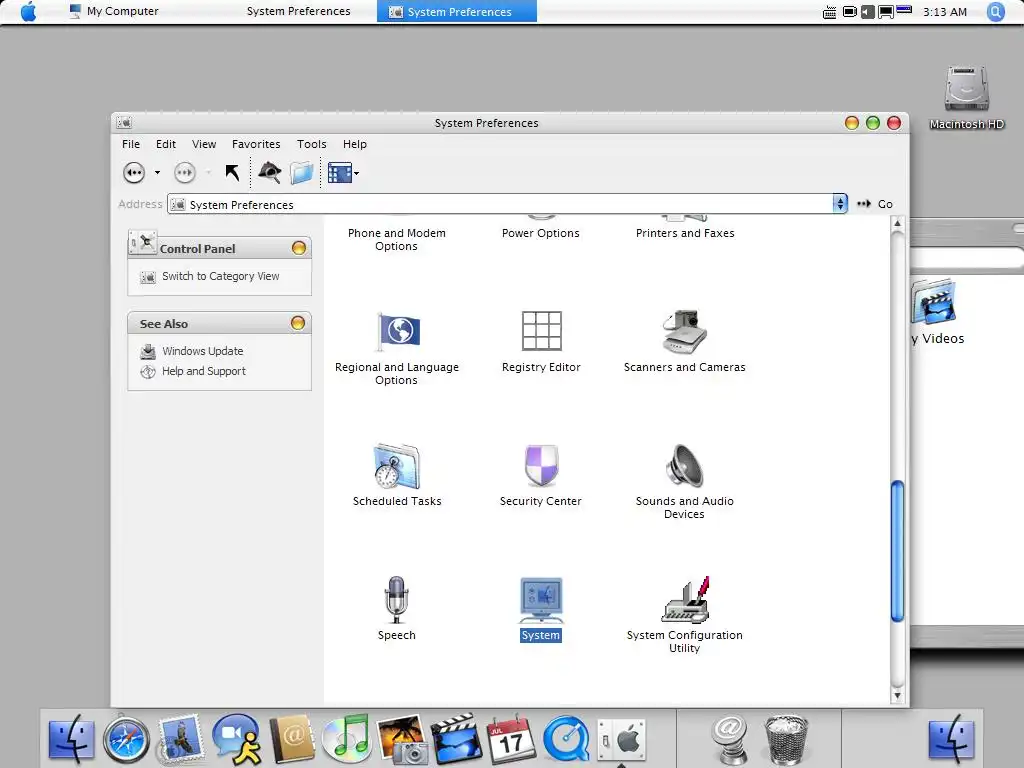Open the Security Center shield icon
Screen dimensions: 1024x768
click(x=541, y=466)
